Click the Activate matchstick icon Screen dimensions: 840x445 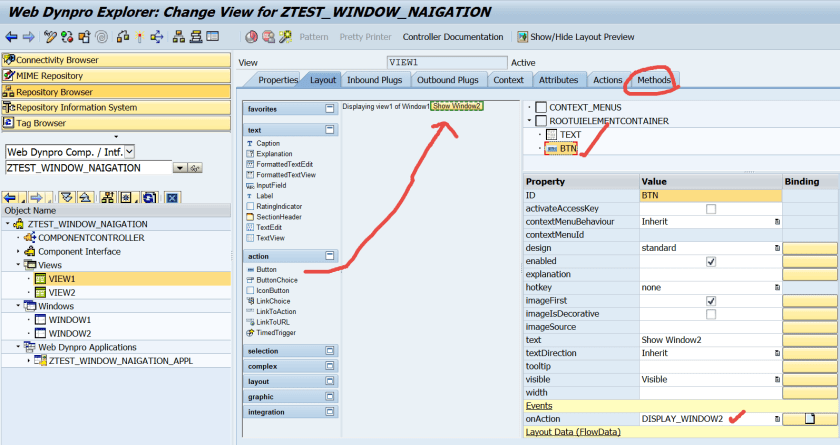139,37
